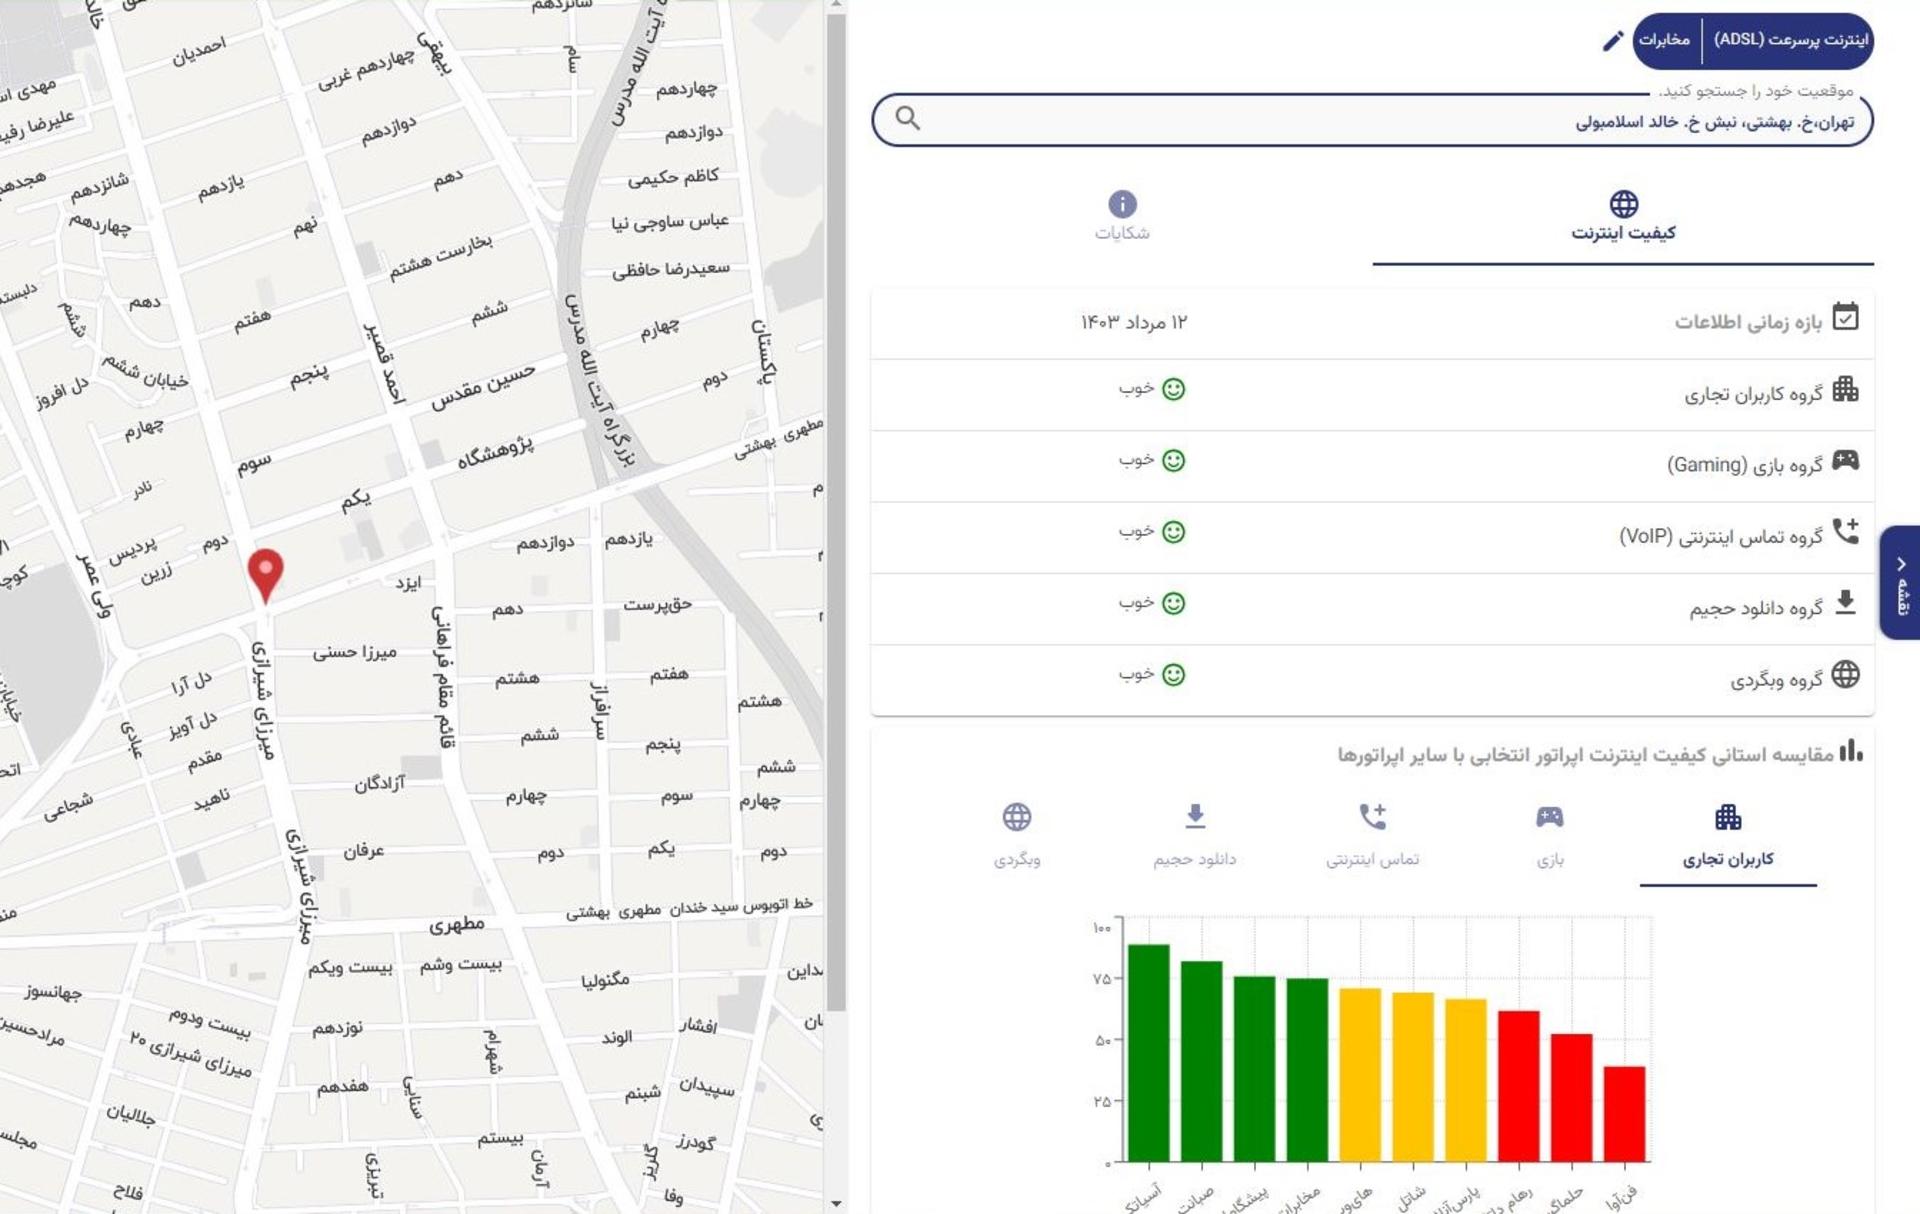1920x1214 pixels.
Task: Click the pencil edit icon beside مخابرات
Action: (1612, 41)
